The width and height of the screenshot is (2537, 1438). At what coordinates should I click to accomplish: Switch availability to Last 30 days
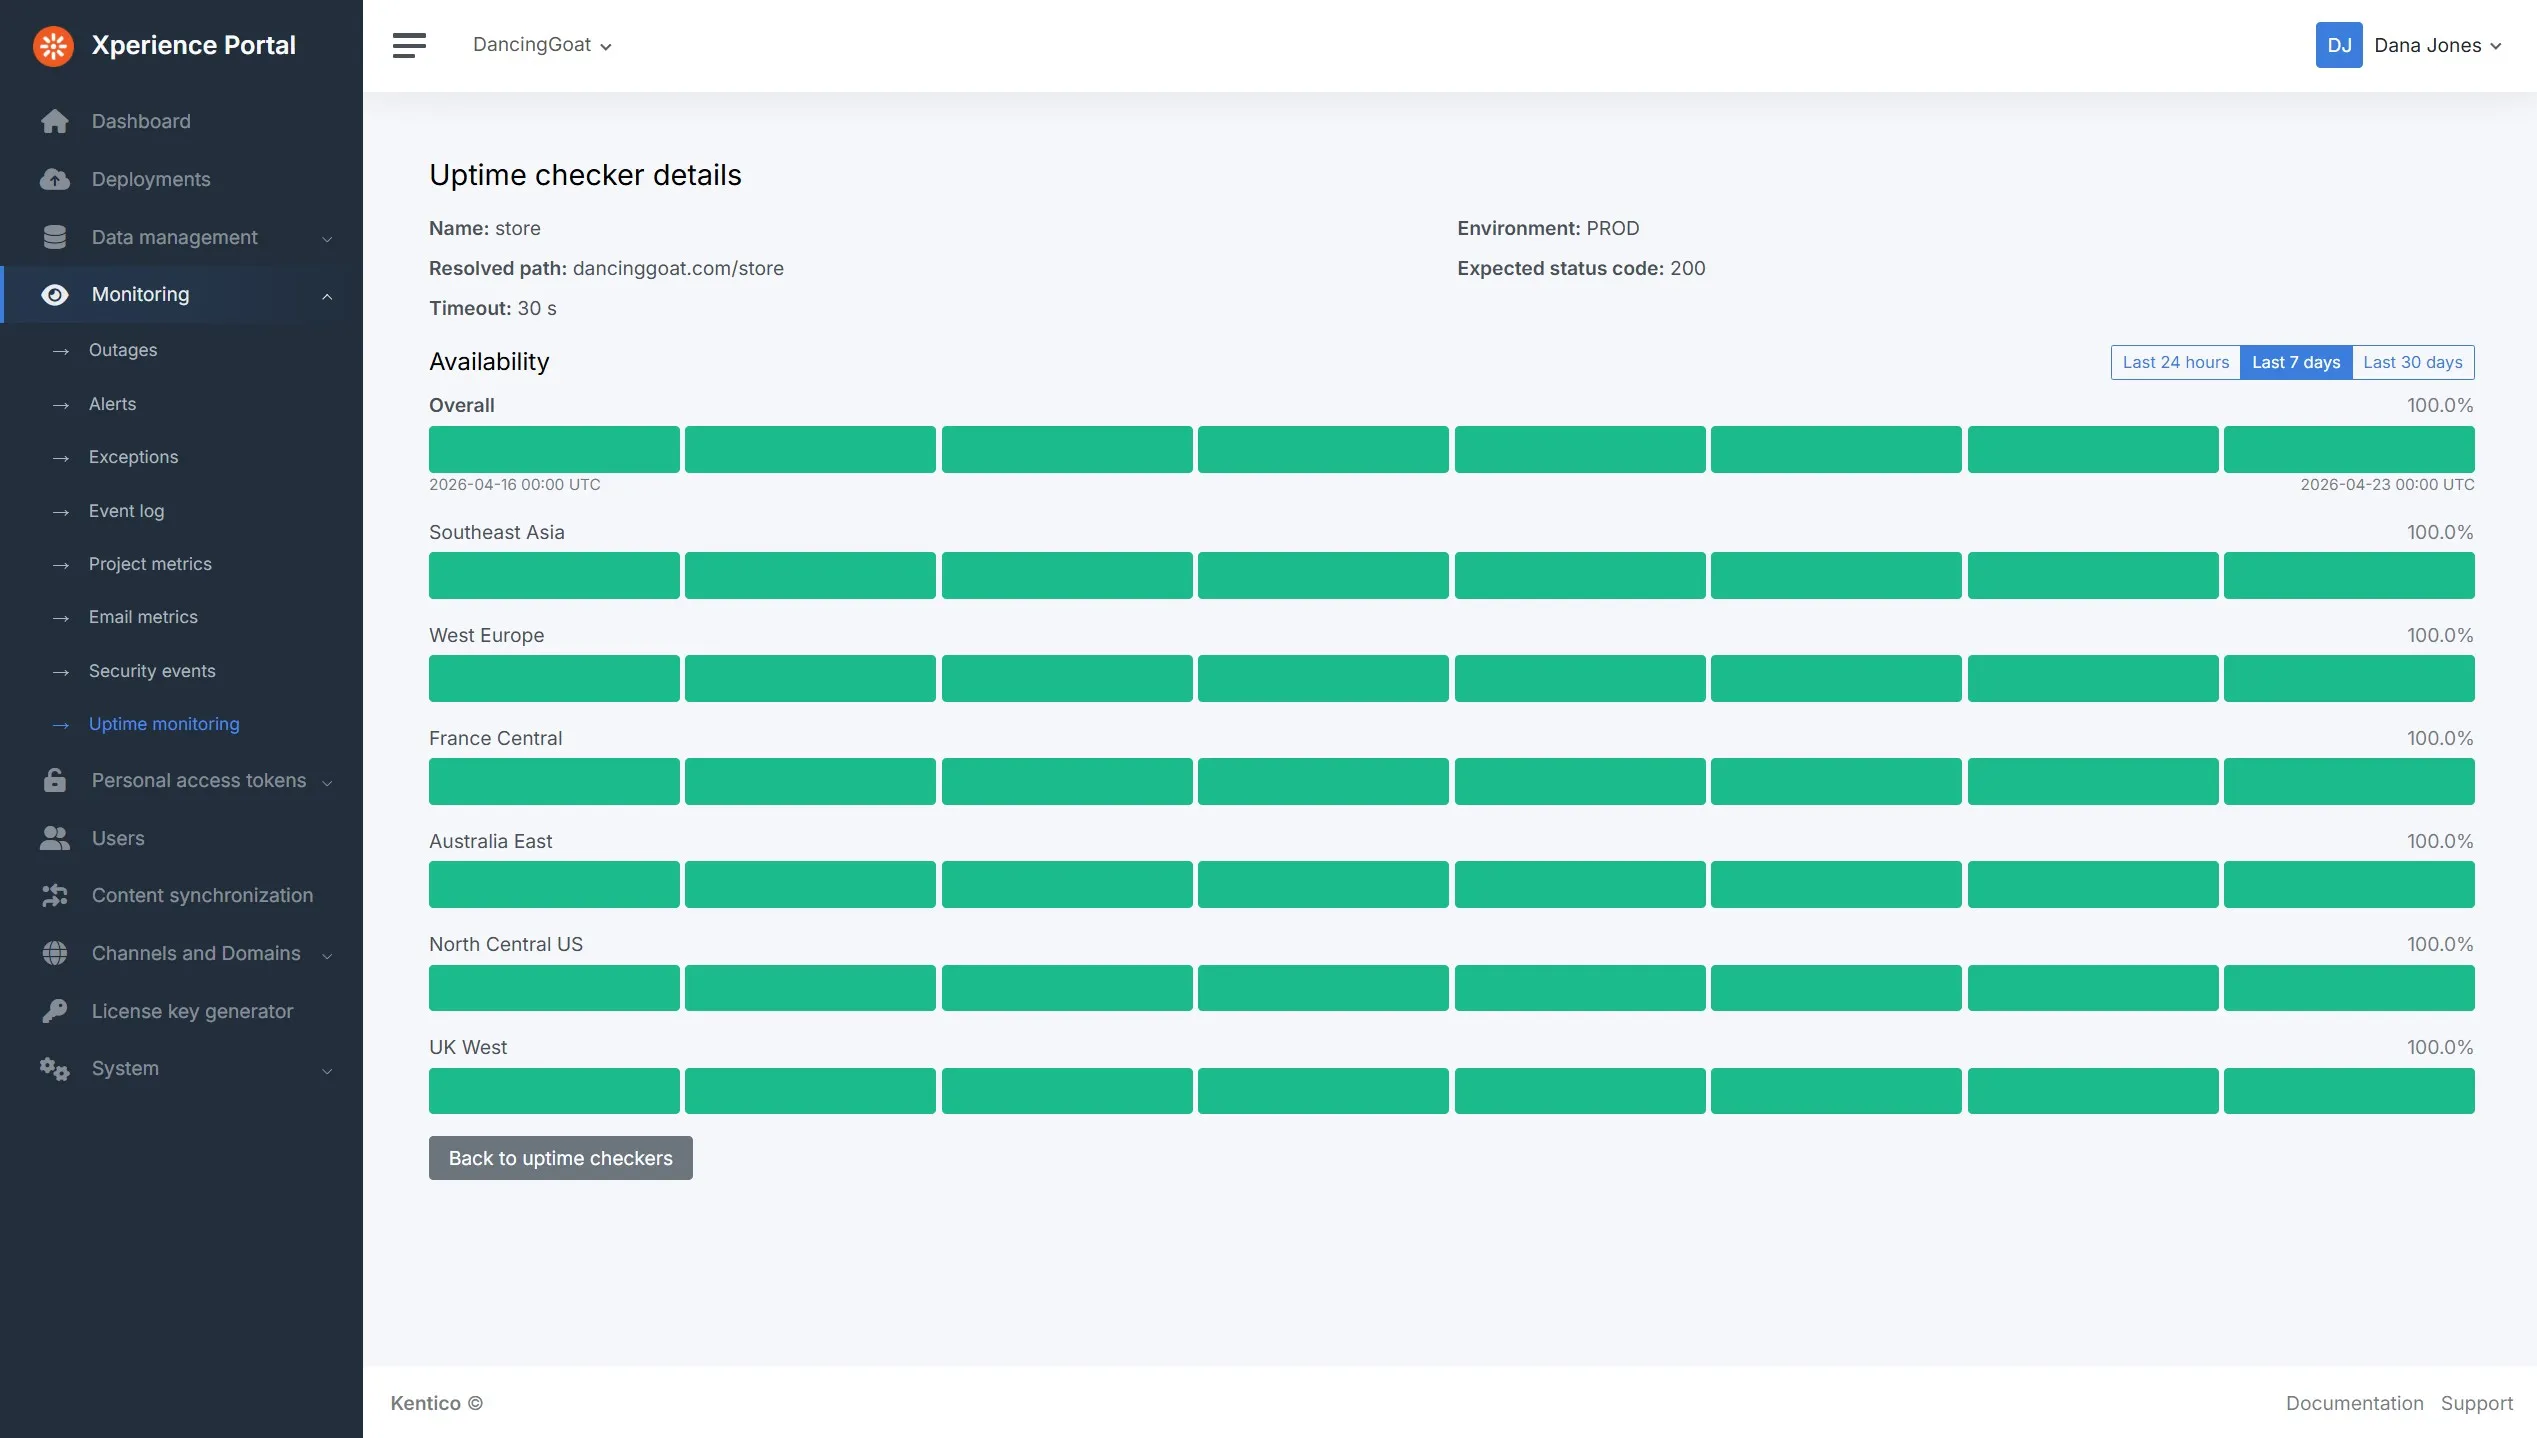(2412, 362)
